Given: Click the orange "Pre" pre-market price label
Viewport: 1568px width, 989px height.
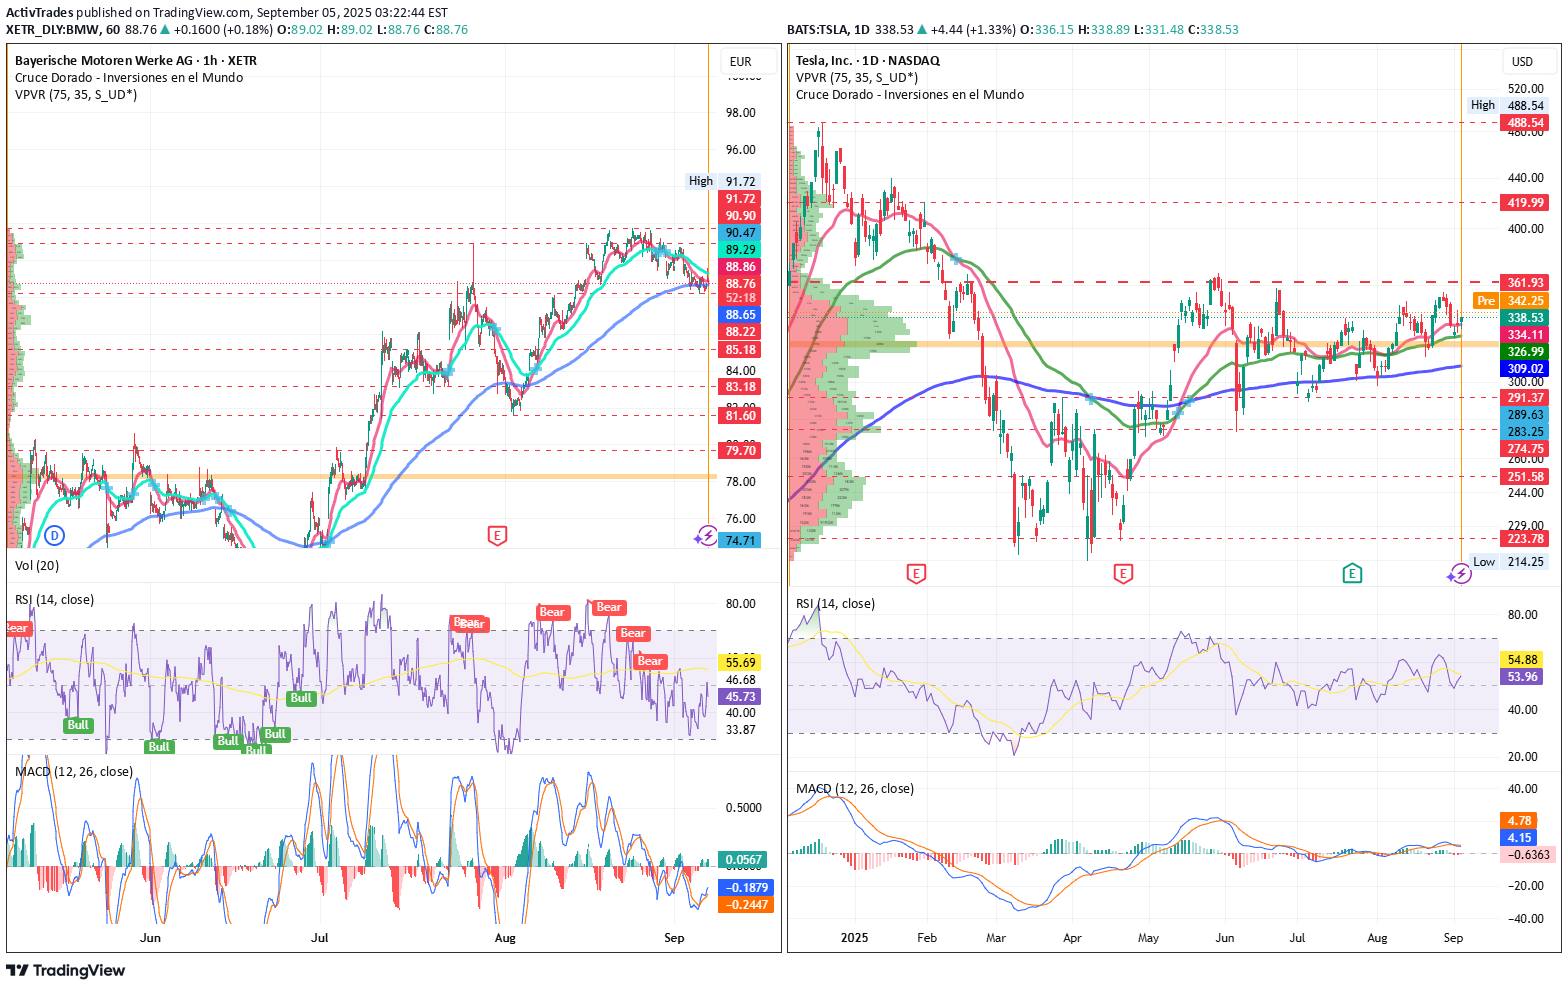Looking at the screenshot, I should pos(1486,301).
